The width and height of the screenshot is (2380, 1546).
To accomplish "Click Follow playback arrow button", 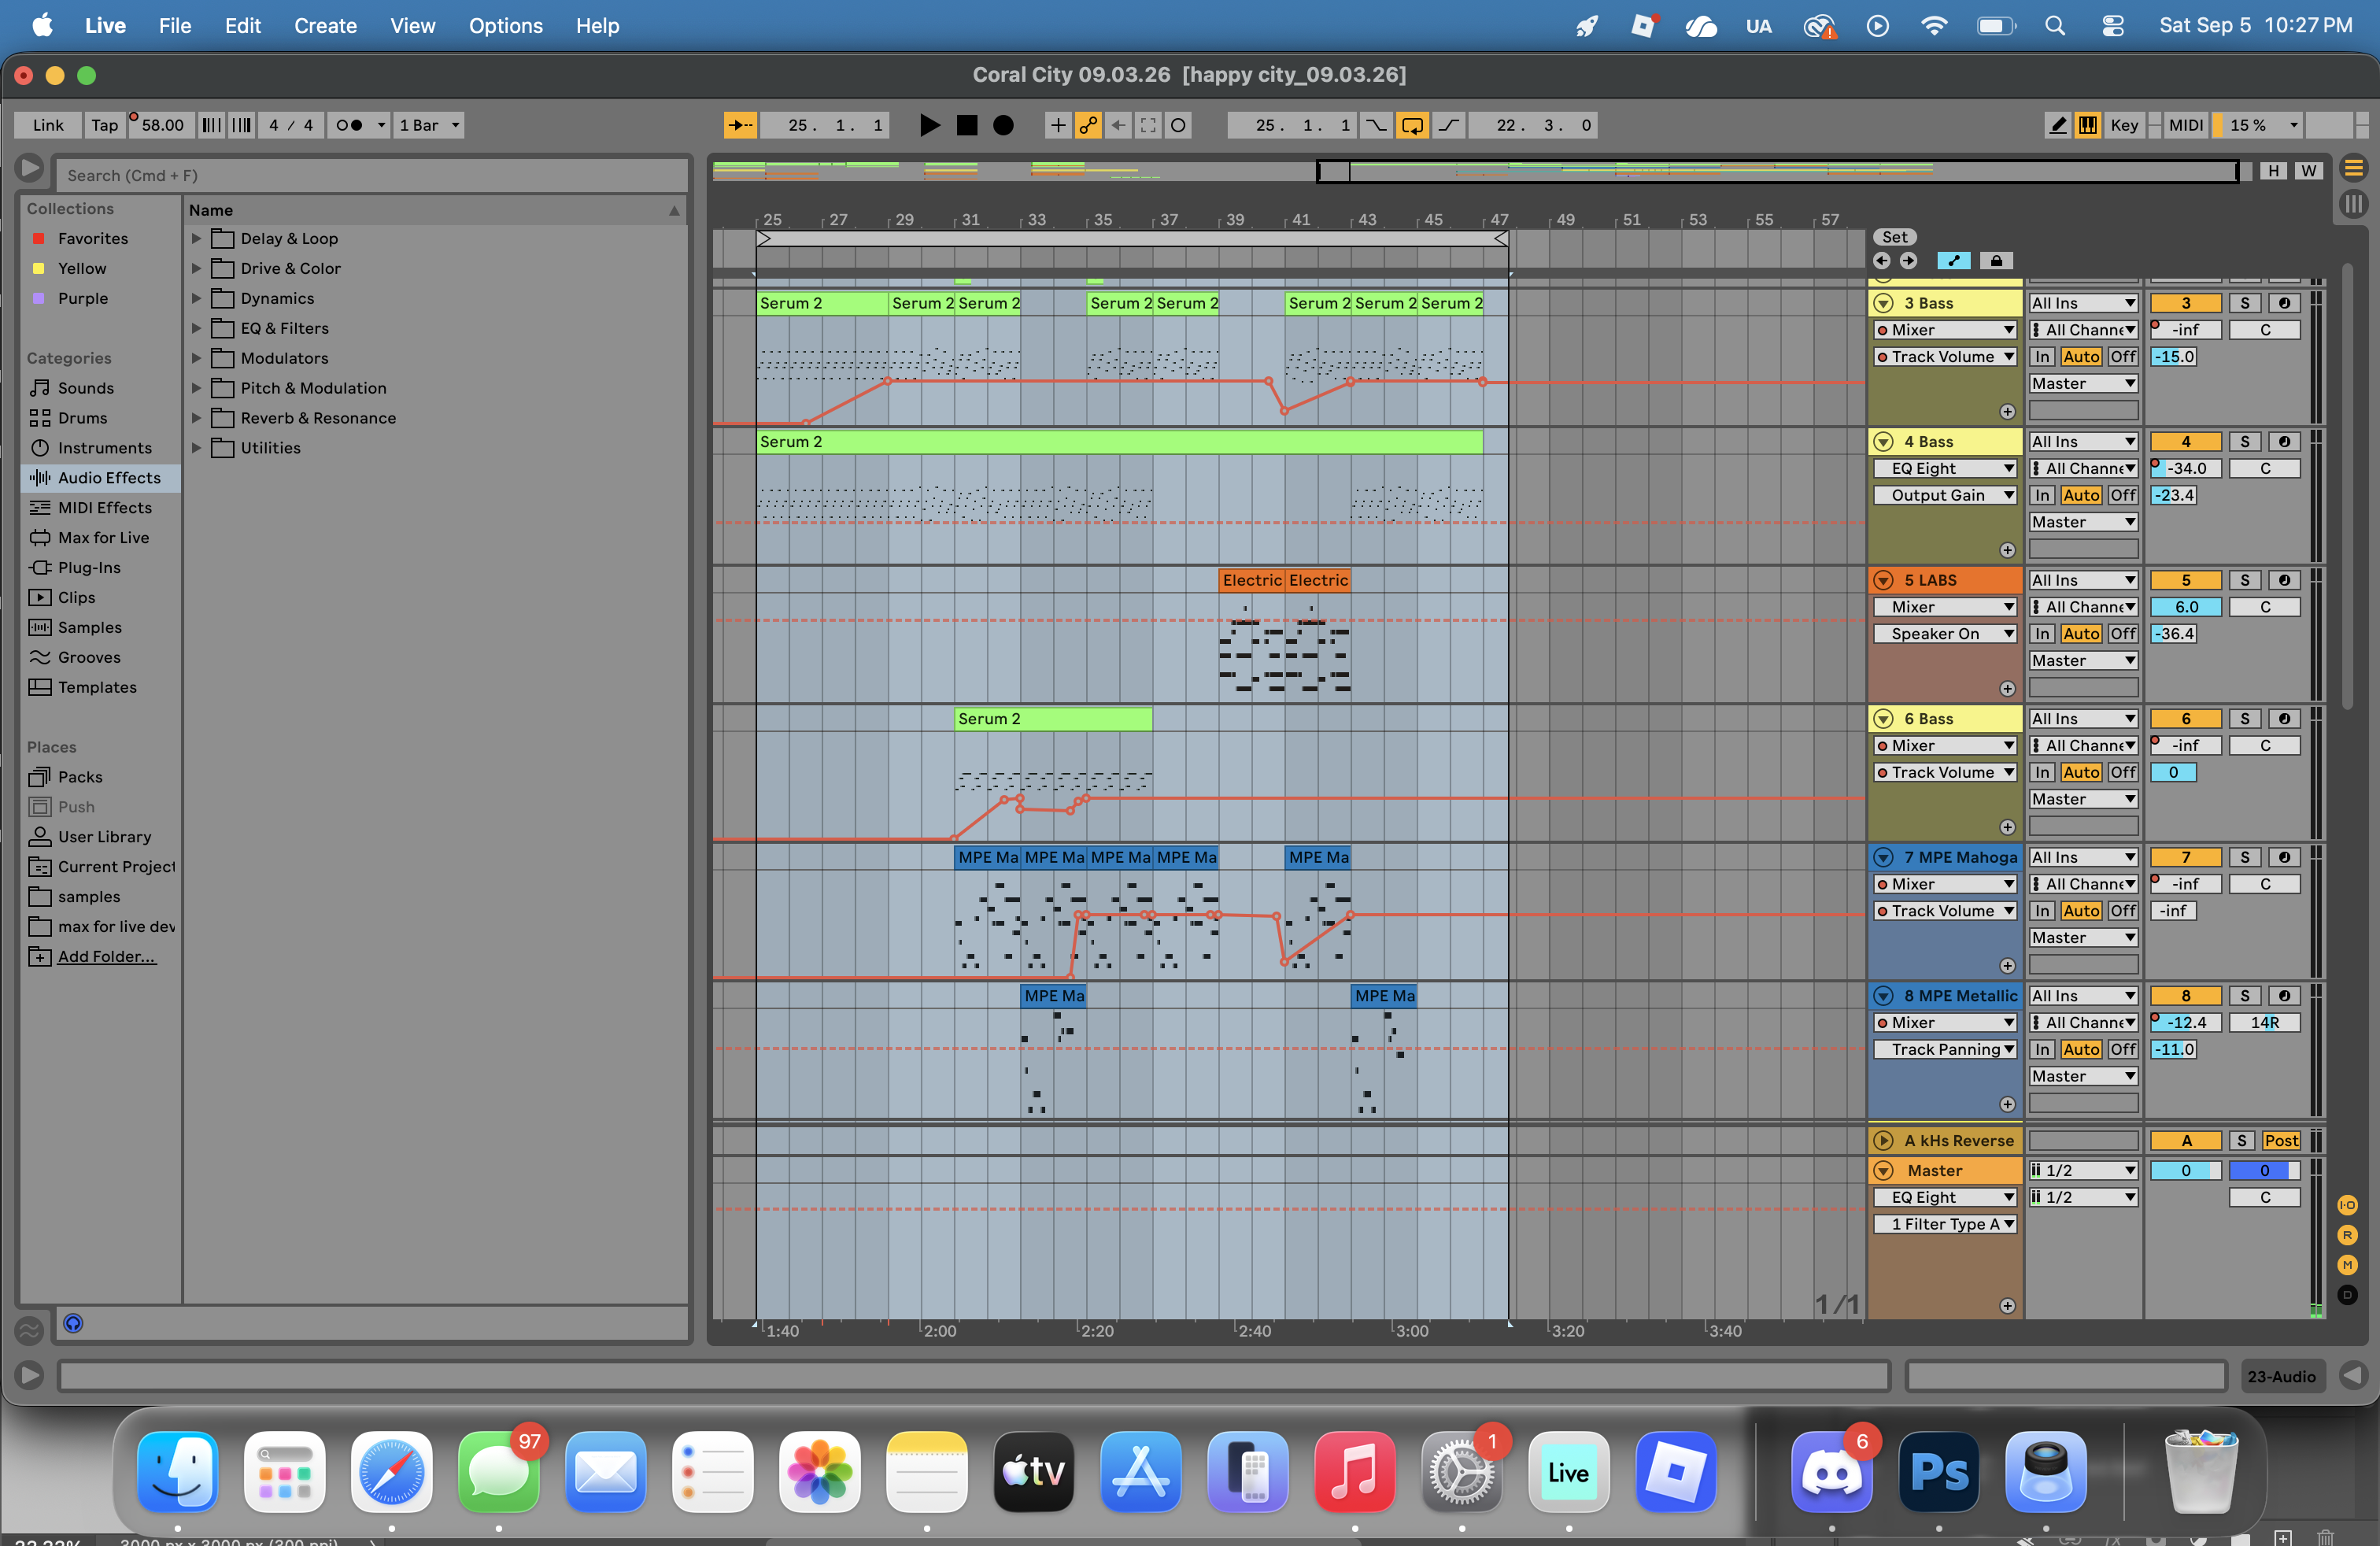I will [x=740, y=125].
